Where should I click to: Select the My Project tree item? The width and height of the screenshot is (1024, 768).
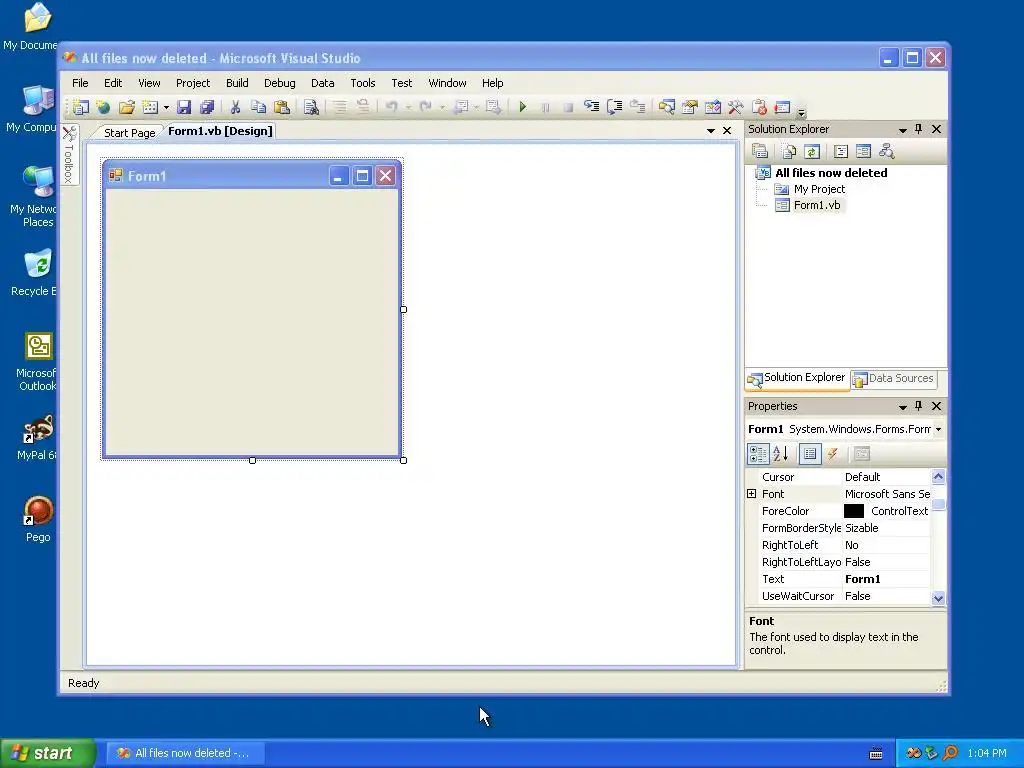[819, 189]
